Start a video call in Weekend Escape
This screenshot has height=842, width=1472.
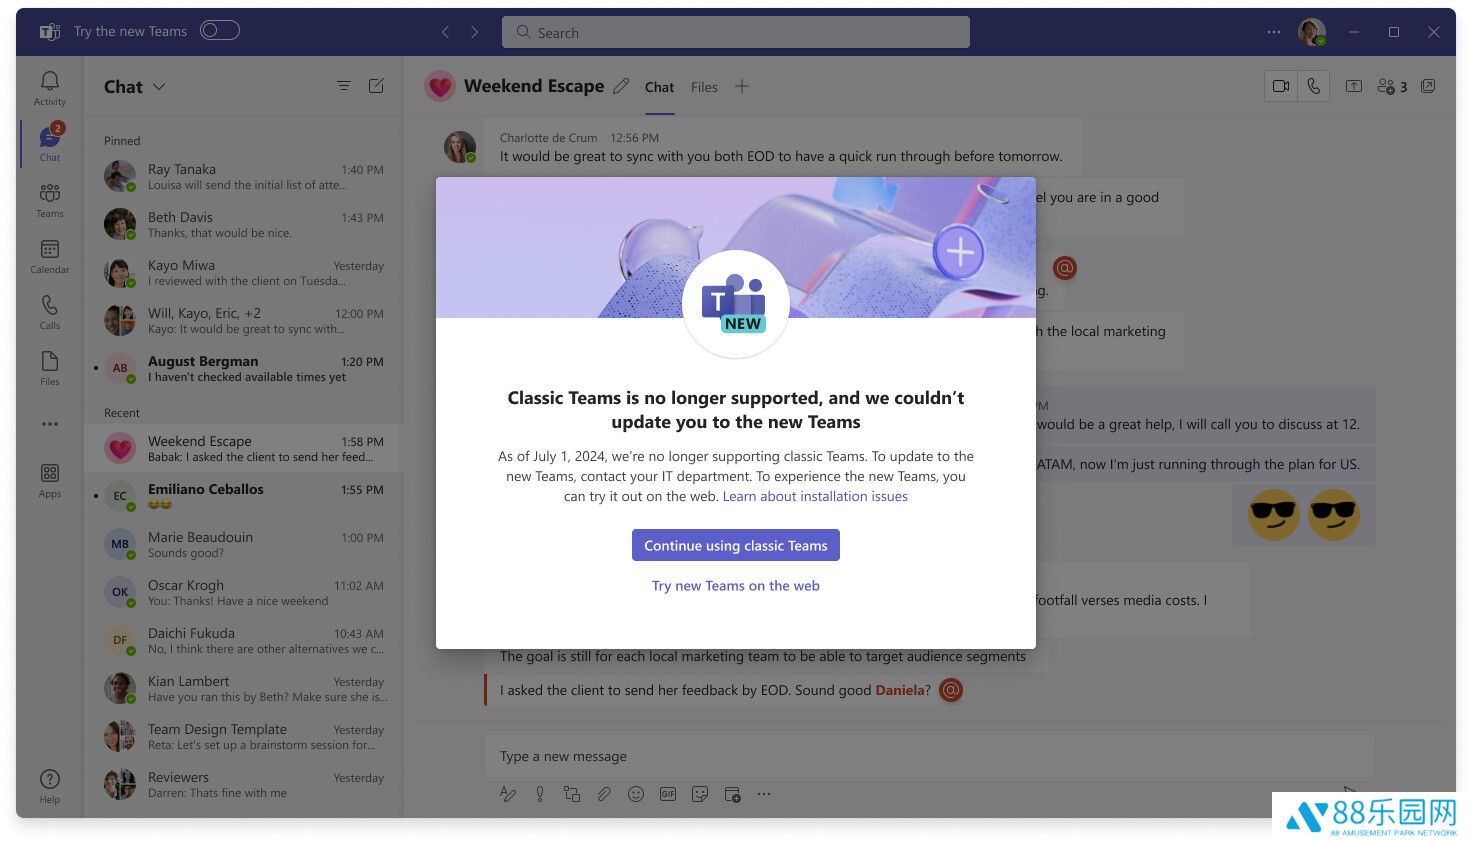[x=1280, y=87]
